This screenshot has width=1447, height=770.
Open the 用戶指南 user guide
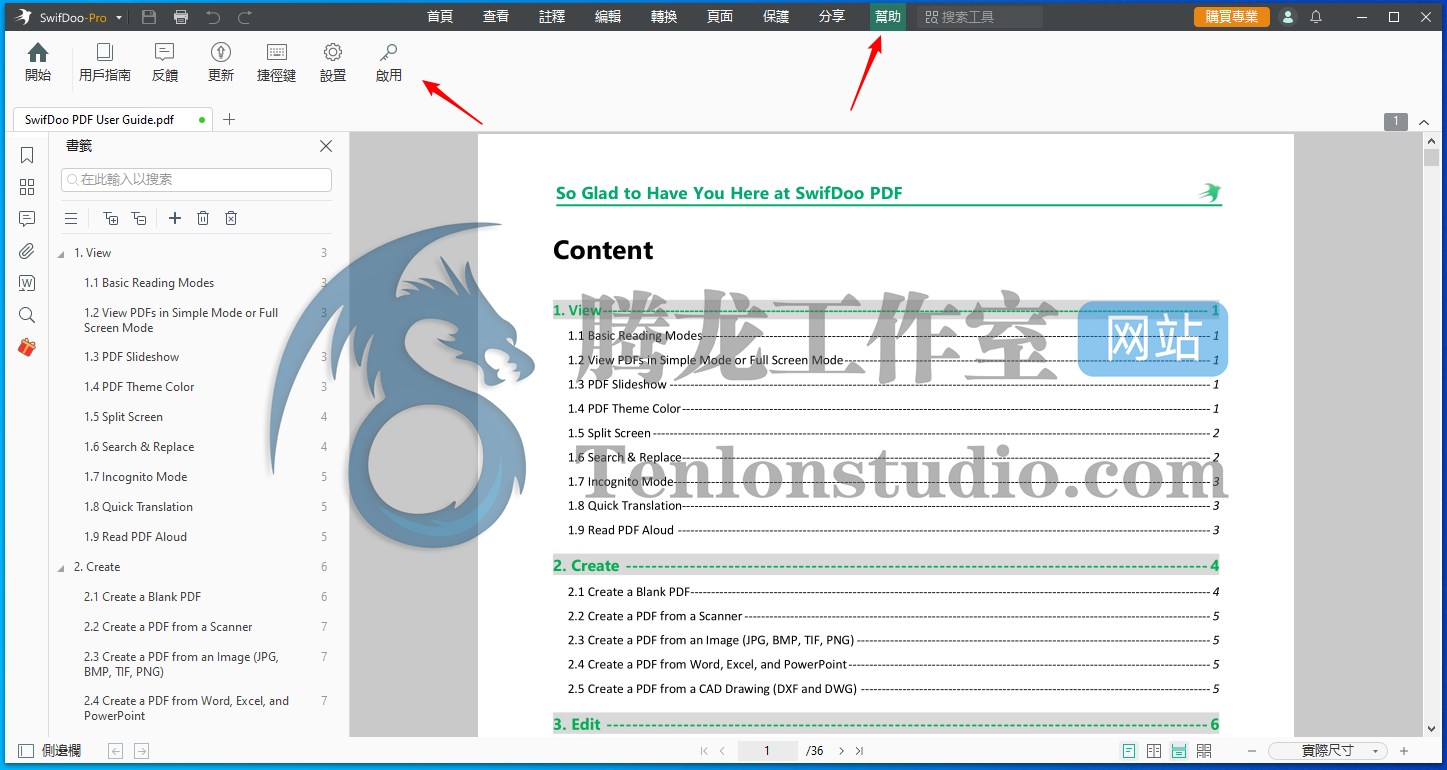[x=105, y=62]
